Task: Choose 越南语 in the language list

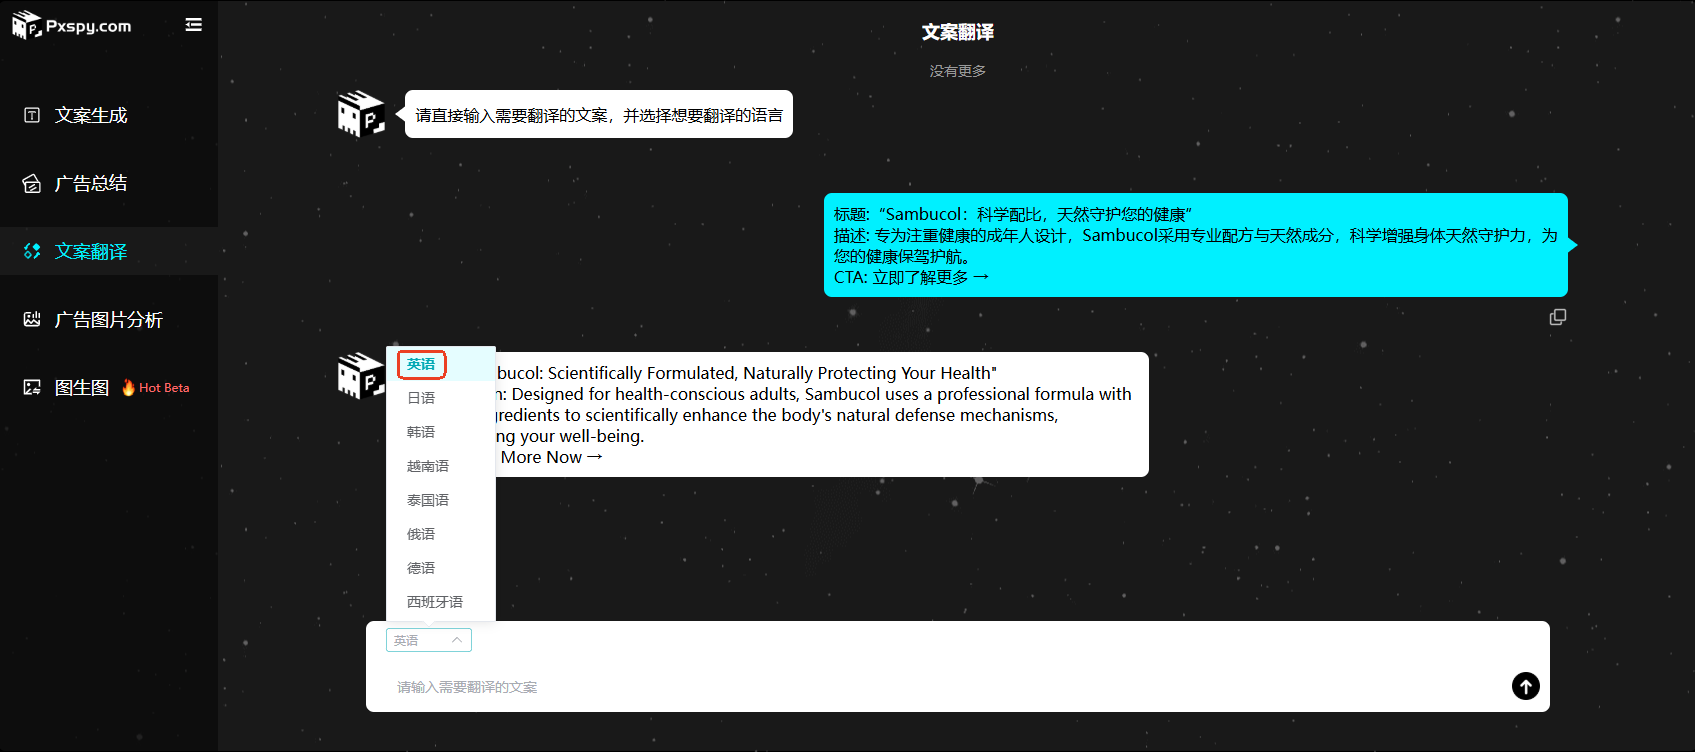Action: click(x=441, y=466)
